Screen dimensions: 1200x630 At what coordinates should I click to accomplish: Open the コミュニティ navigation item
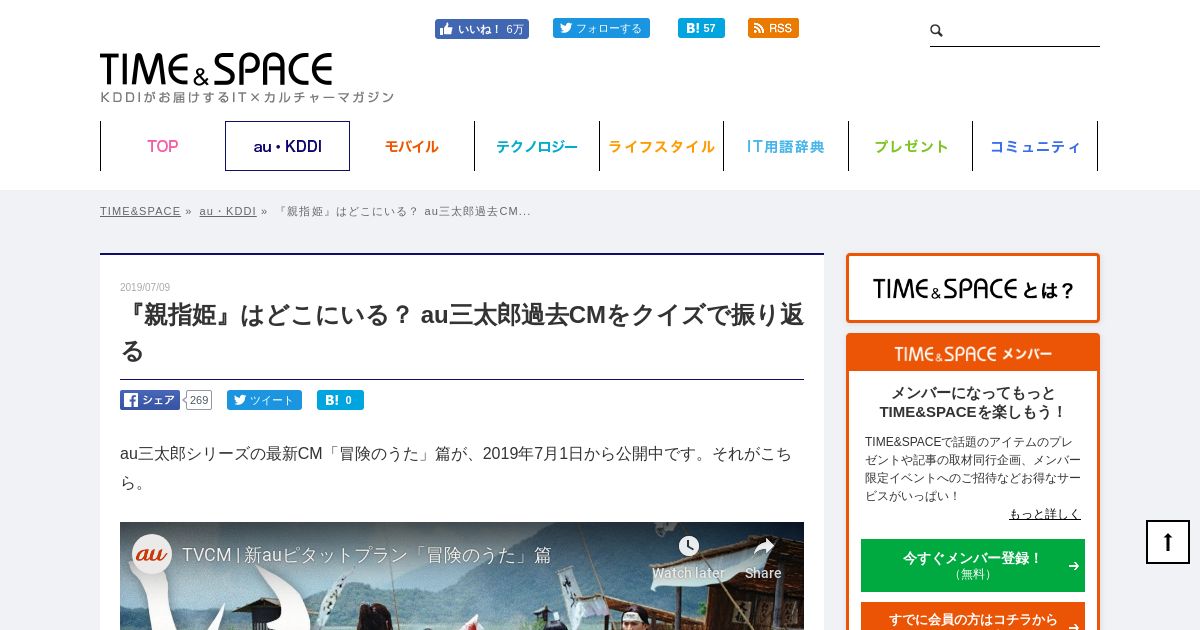pos(1035,146)
